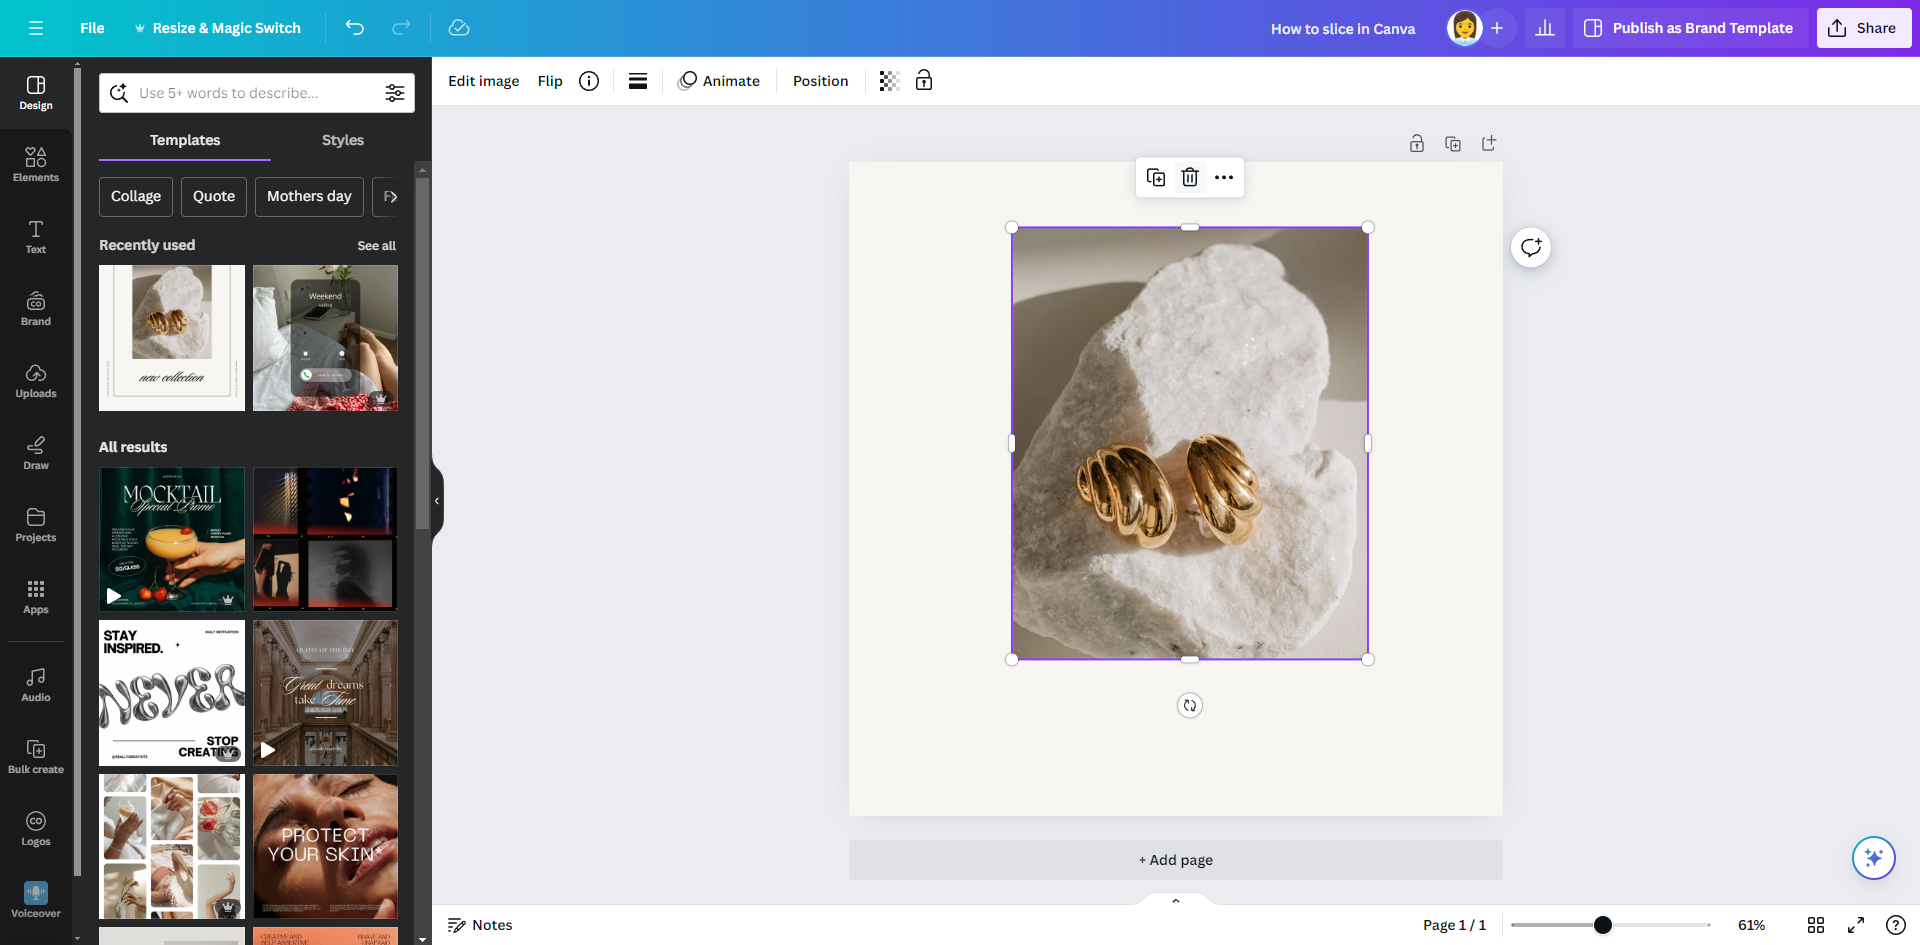Add a new page via icon above canvas
The height and width of the screenshot is (945, 1920).
(1489, 143)
